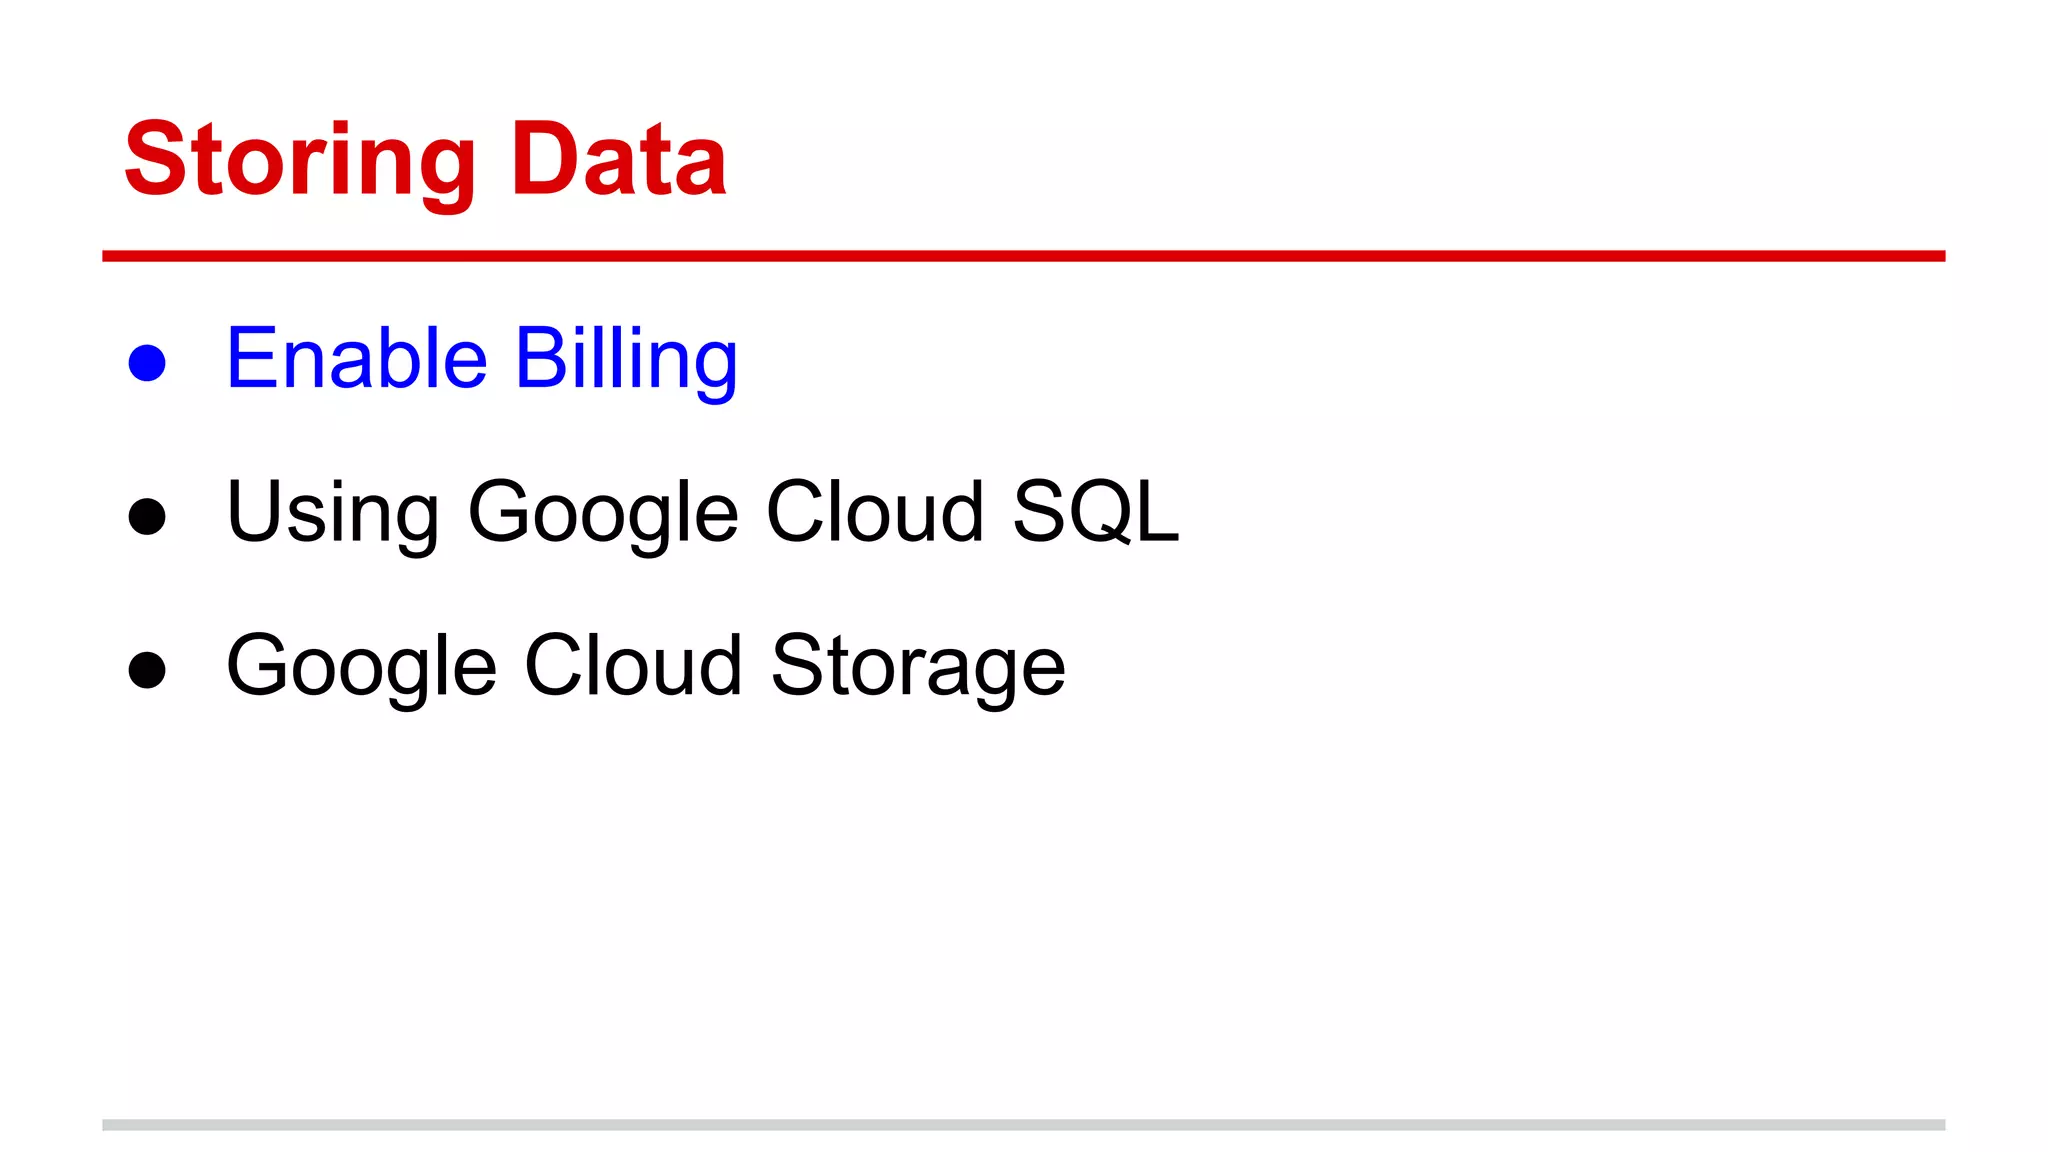Click the word Cloud in the Storage line
The height and width of the screenshot is (1152, 2048).
click(x=634, y=664)
